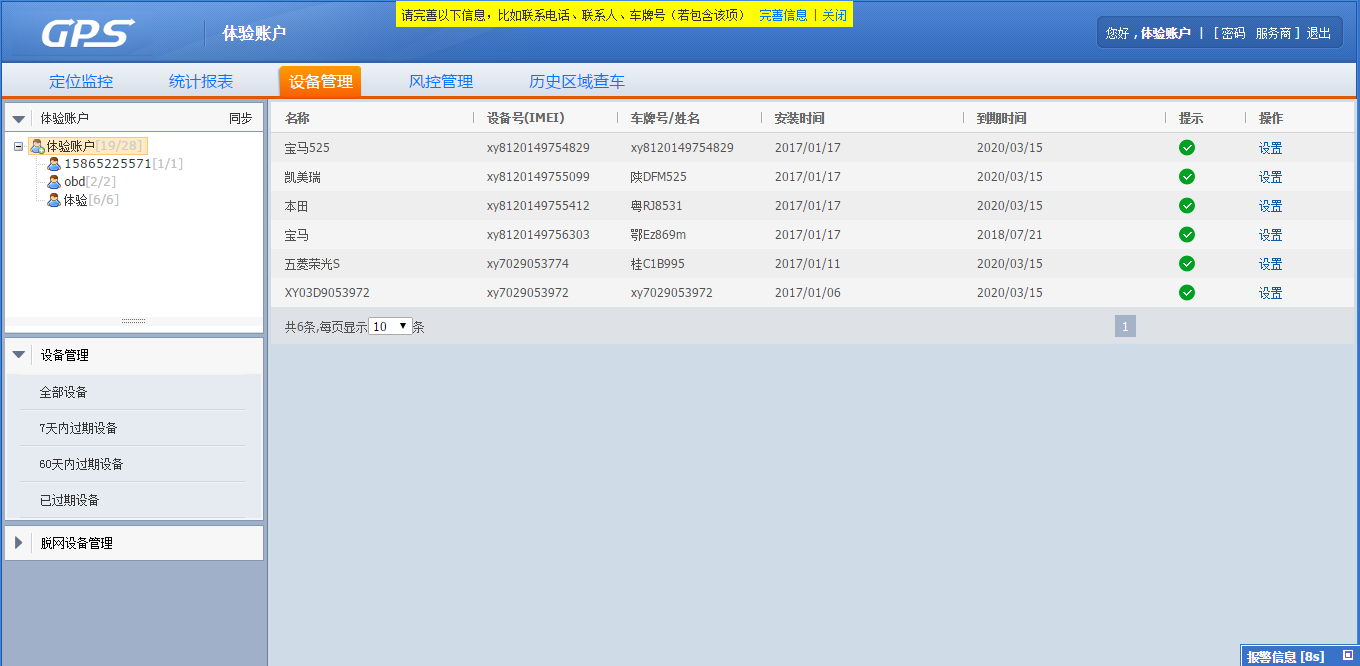Select 7天内过期设备 filter
1360x666 pixels.
[x=79, y=428]
